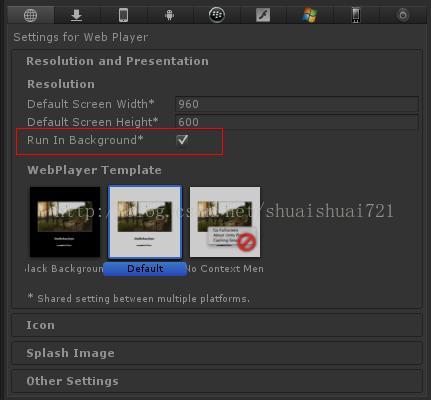Open the rightmost console platform tab
This screenshot has height=400, width=431.
[403, 15]
